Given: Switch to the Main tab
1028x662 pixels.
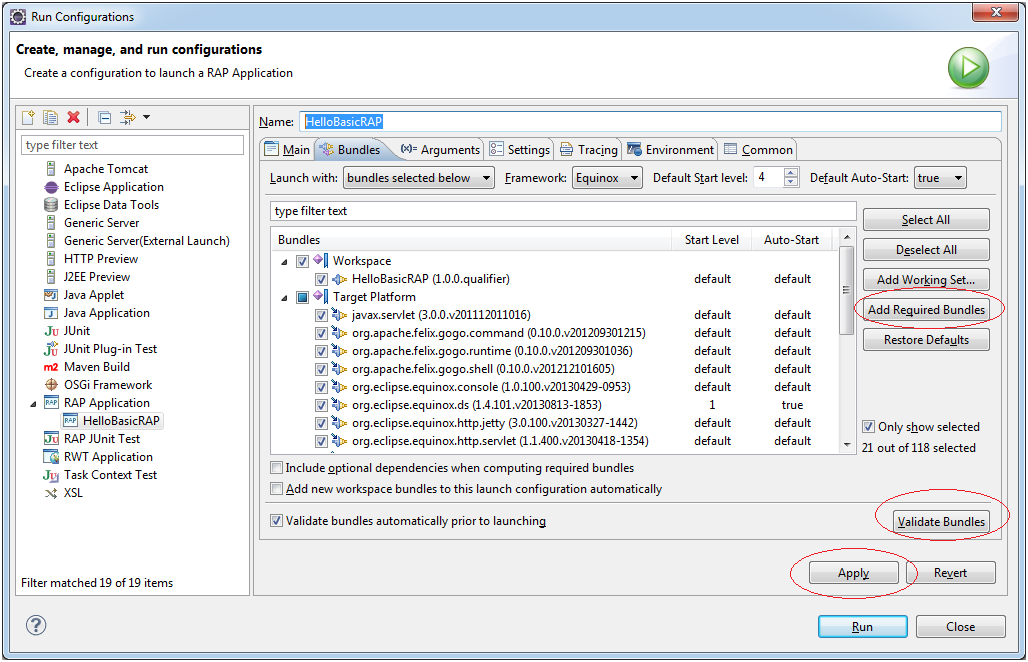Looking at the screenshot, I should (x=287, y=149).
